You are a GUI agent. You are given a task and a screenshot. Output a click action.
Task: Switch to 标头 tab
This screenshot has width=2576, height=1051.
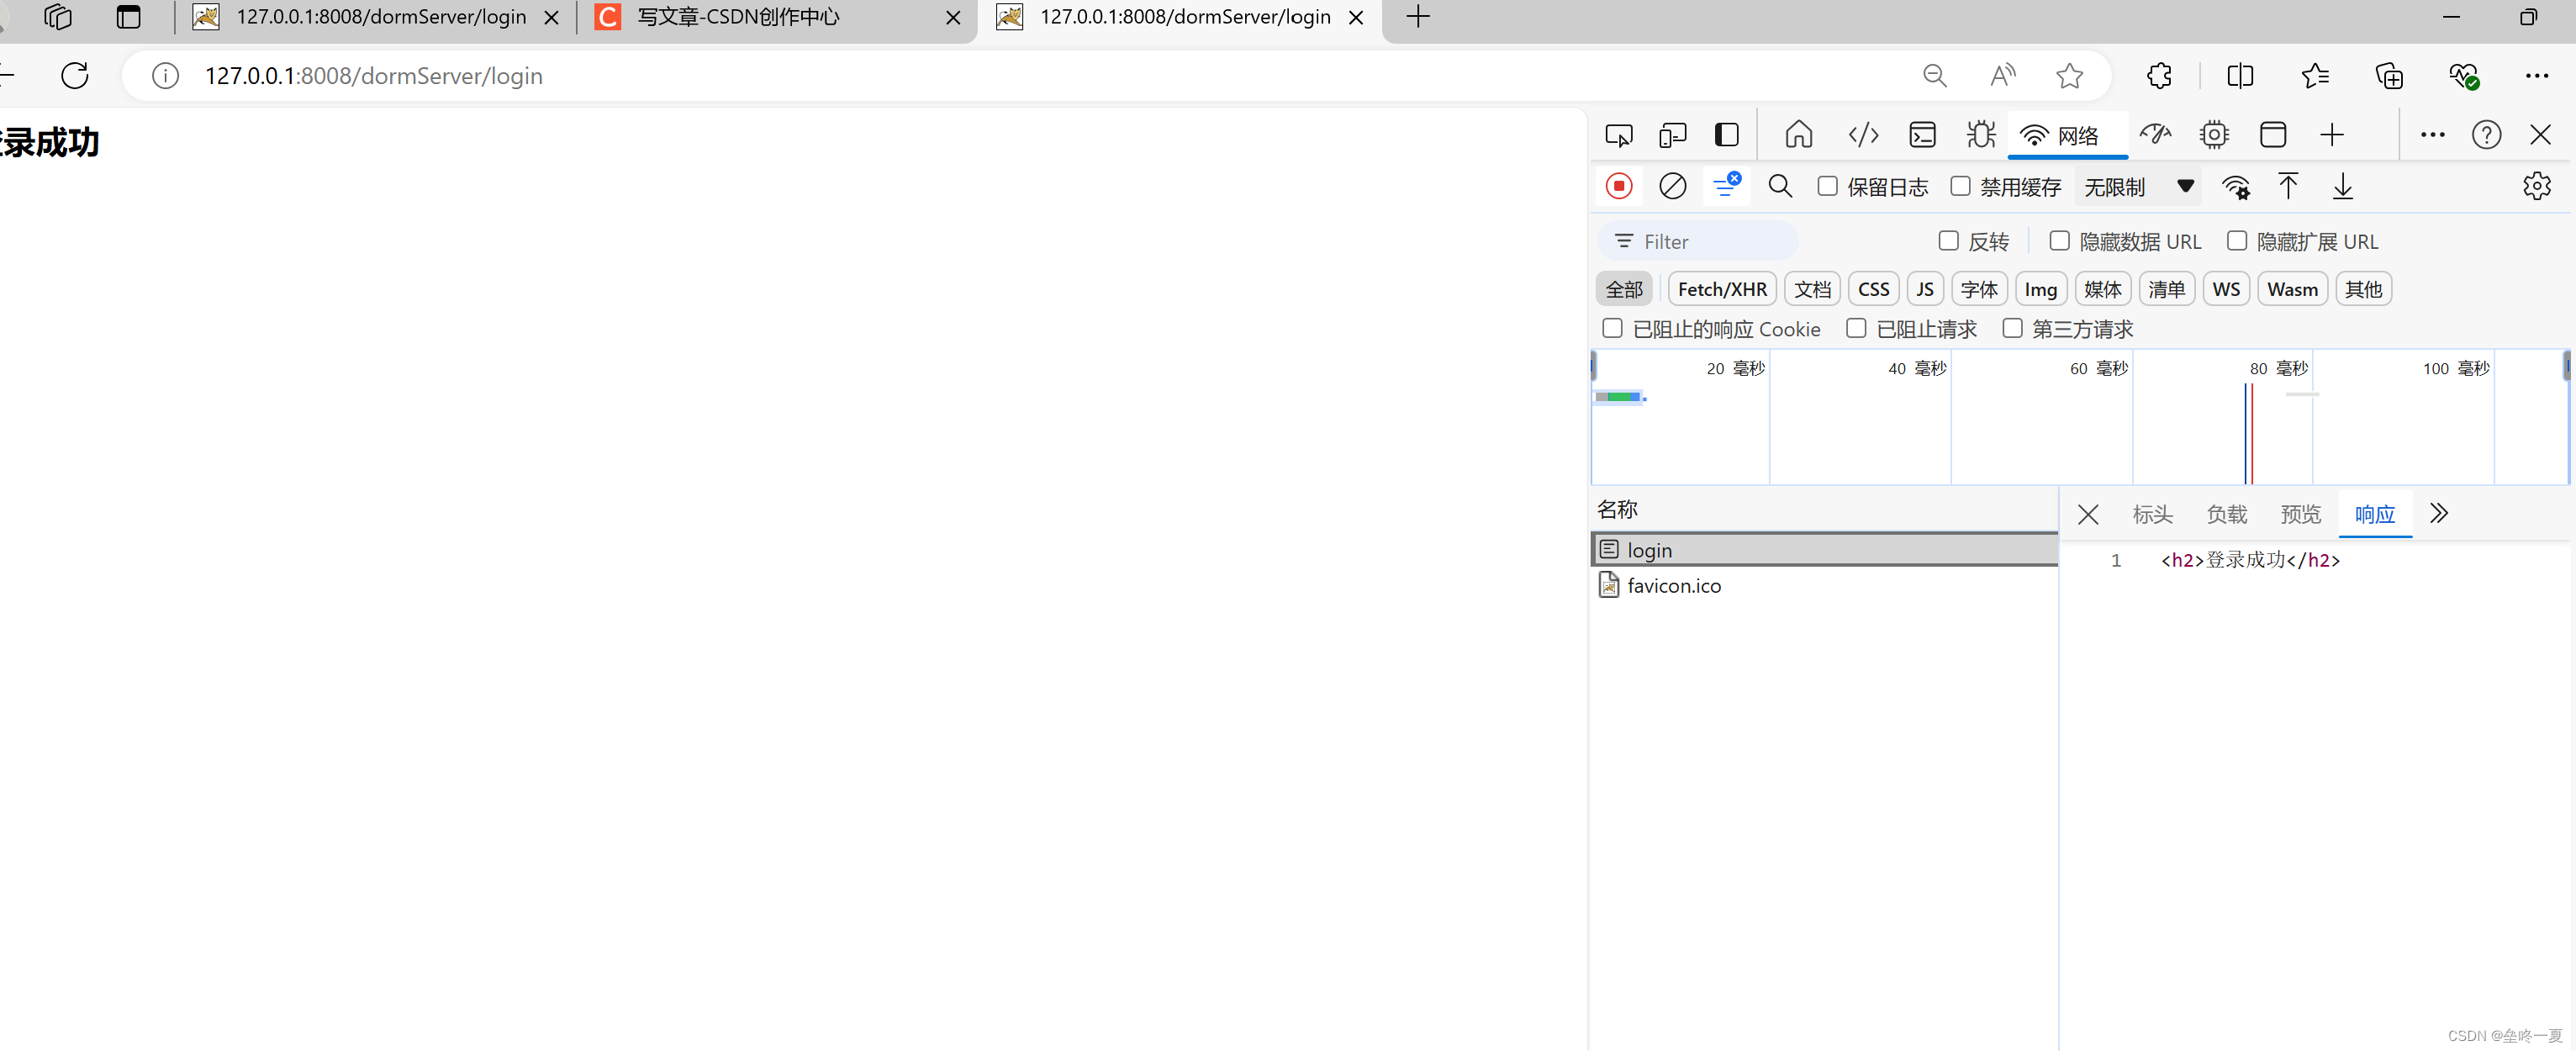click(2152, 514)
